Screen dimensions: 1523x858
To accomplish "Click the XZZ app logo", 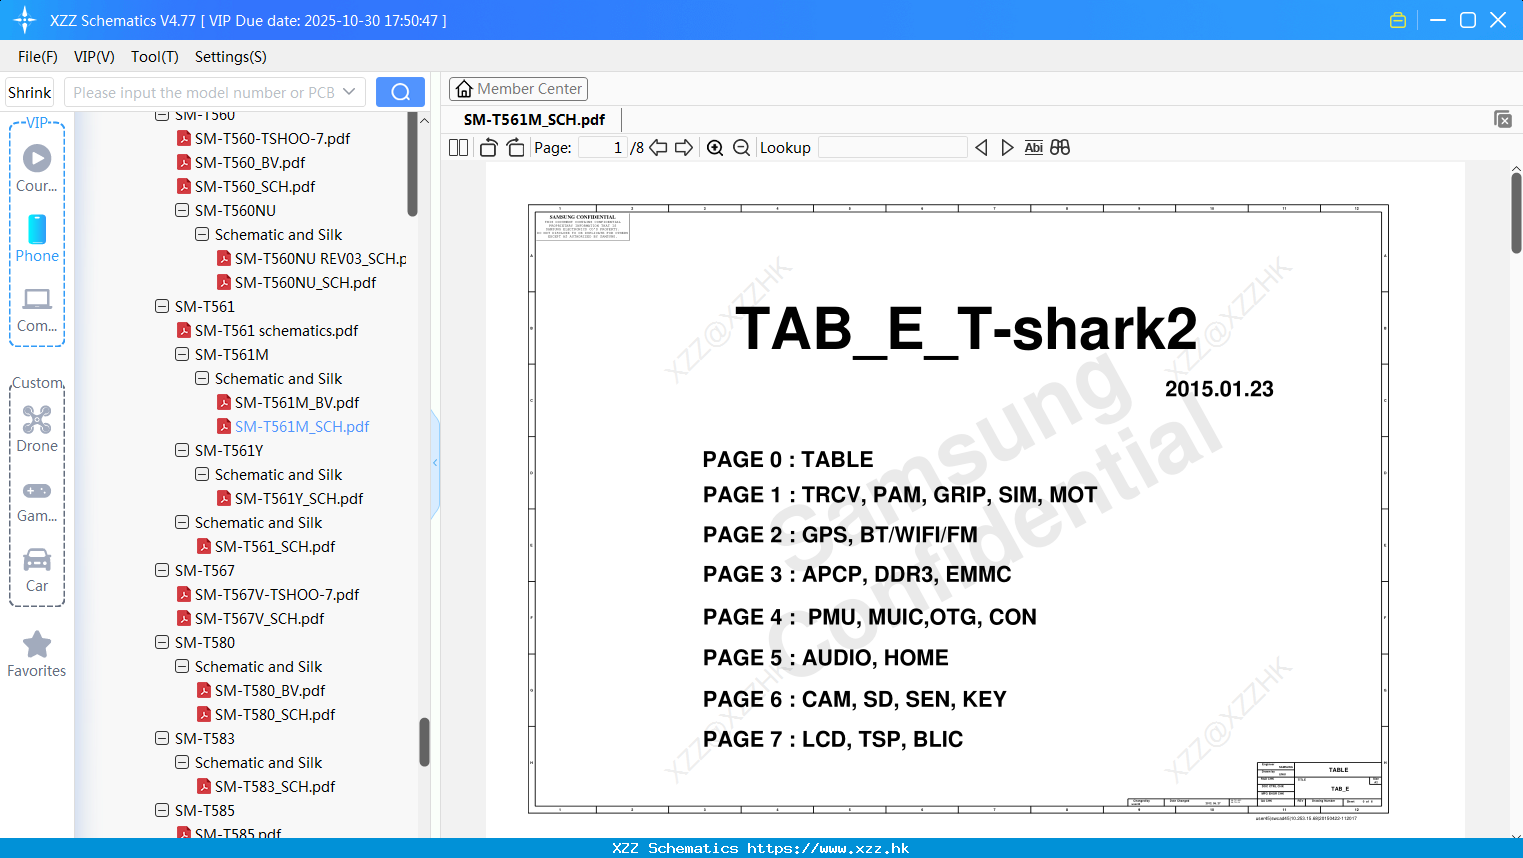I will [x=25, y=20].
